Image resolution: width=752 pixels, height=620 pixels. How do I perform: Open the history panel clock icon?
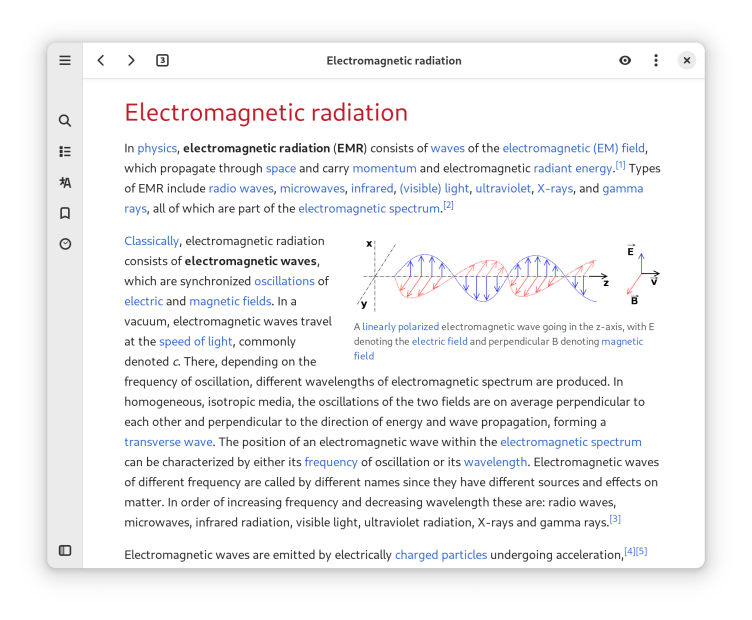click(65, 244)
